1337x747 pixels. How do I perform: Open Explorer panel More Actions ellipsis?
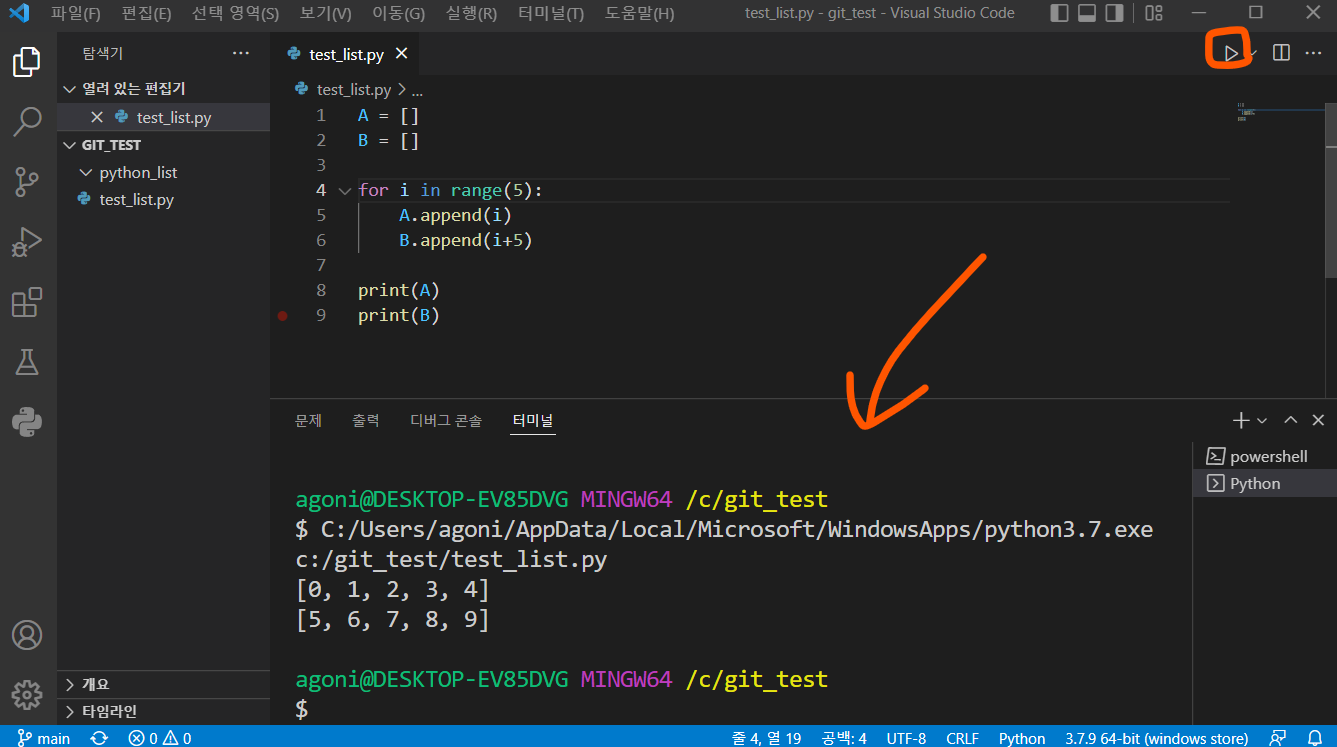tap(241, 53)
